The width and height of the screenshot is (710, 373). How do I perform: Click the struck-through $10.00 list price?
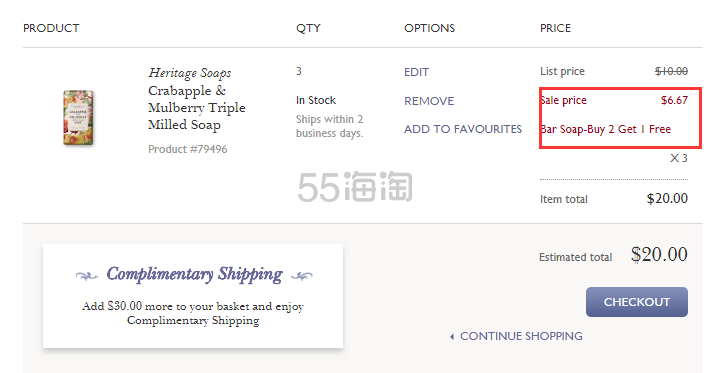coord(671,71)
